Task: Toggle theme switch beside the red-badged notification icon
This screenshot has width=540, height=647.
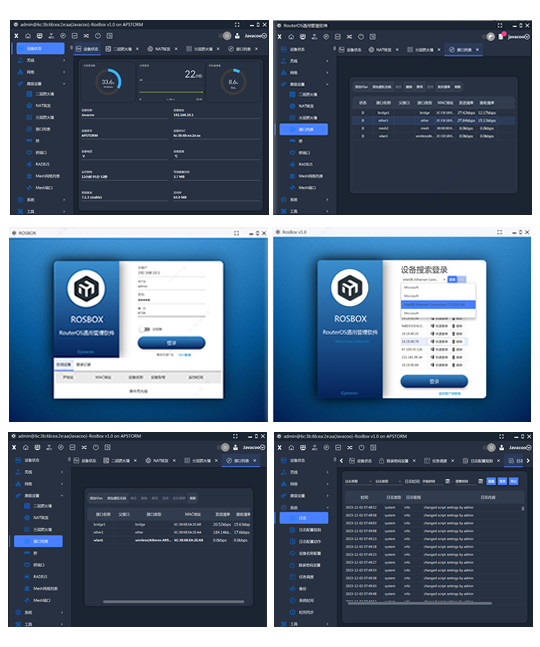Action: click(x=489, y=37)
